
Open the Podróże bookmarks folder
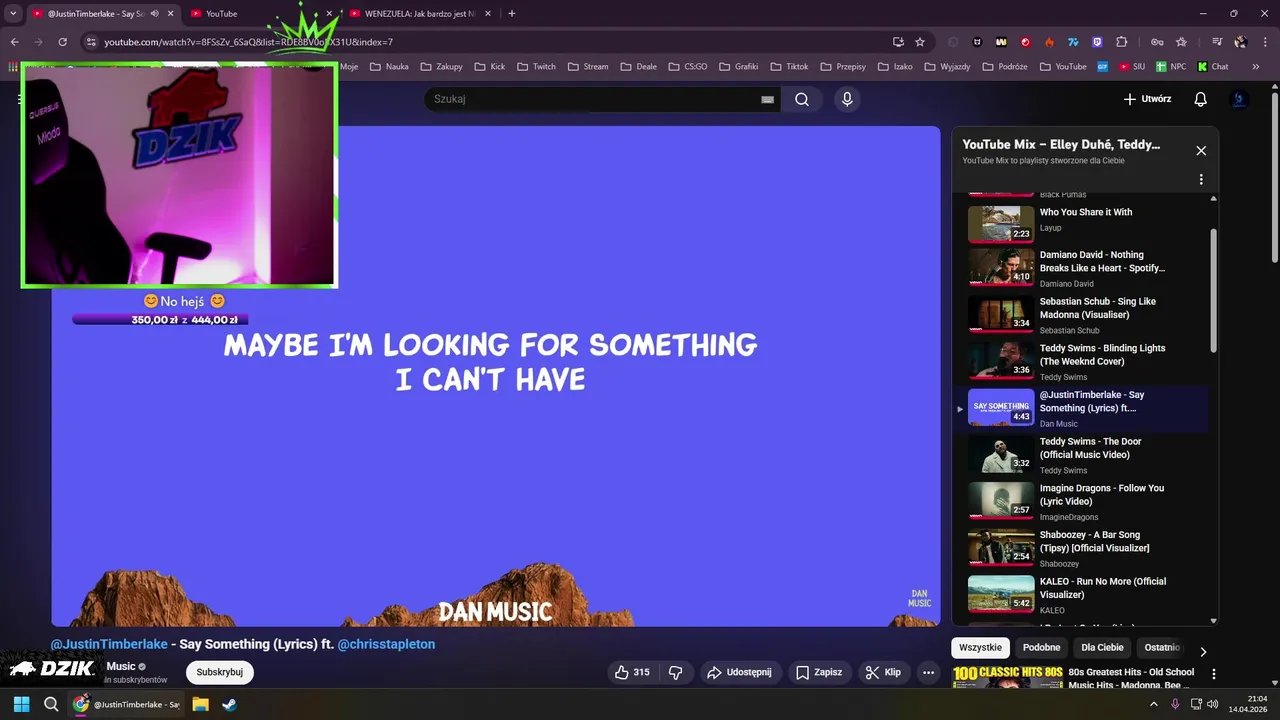[x=1003, y=67]
